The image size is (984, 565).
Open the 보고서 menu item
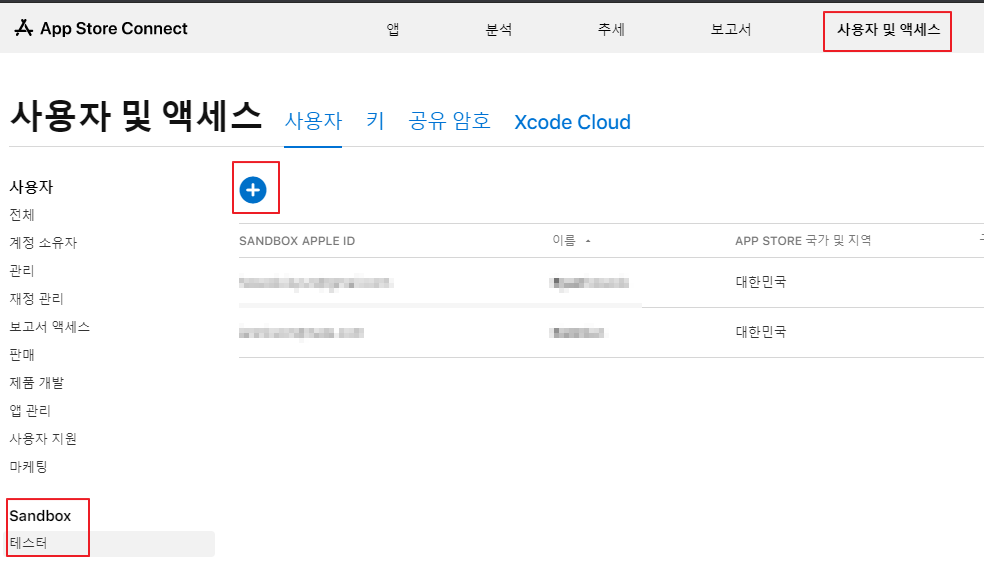[730, 29]
